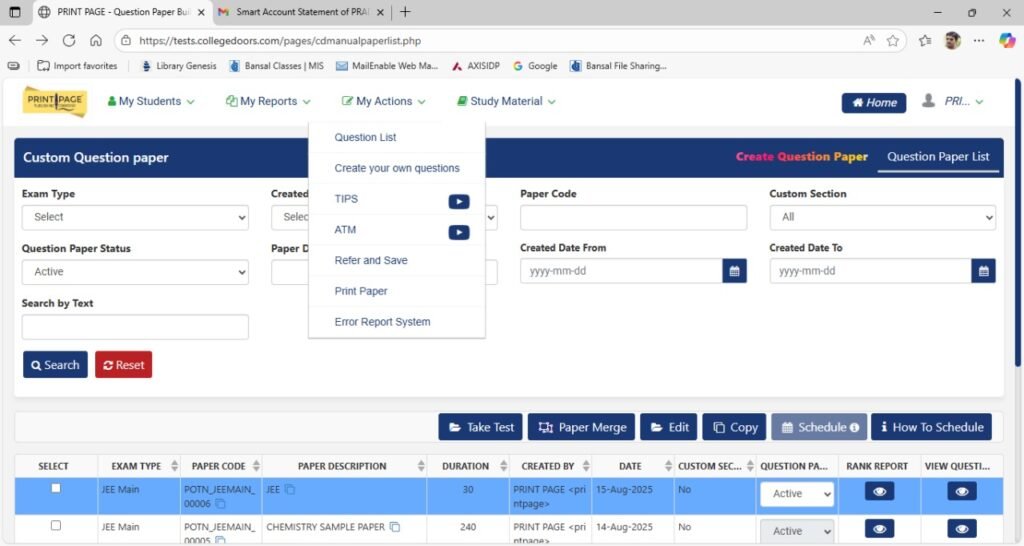Click the Search by Text input field

135,327
